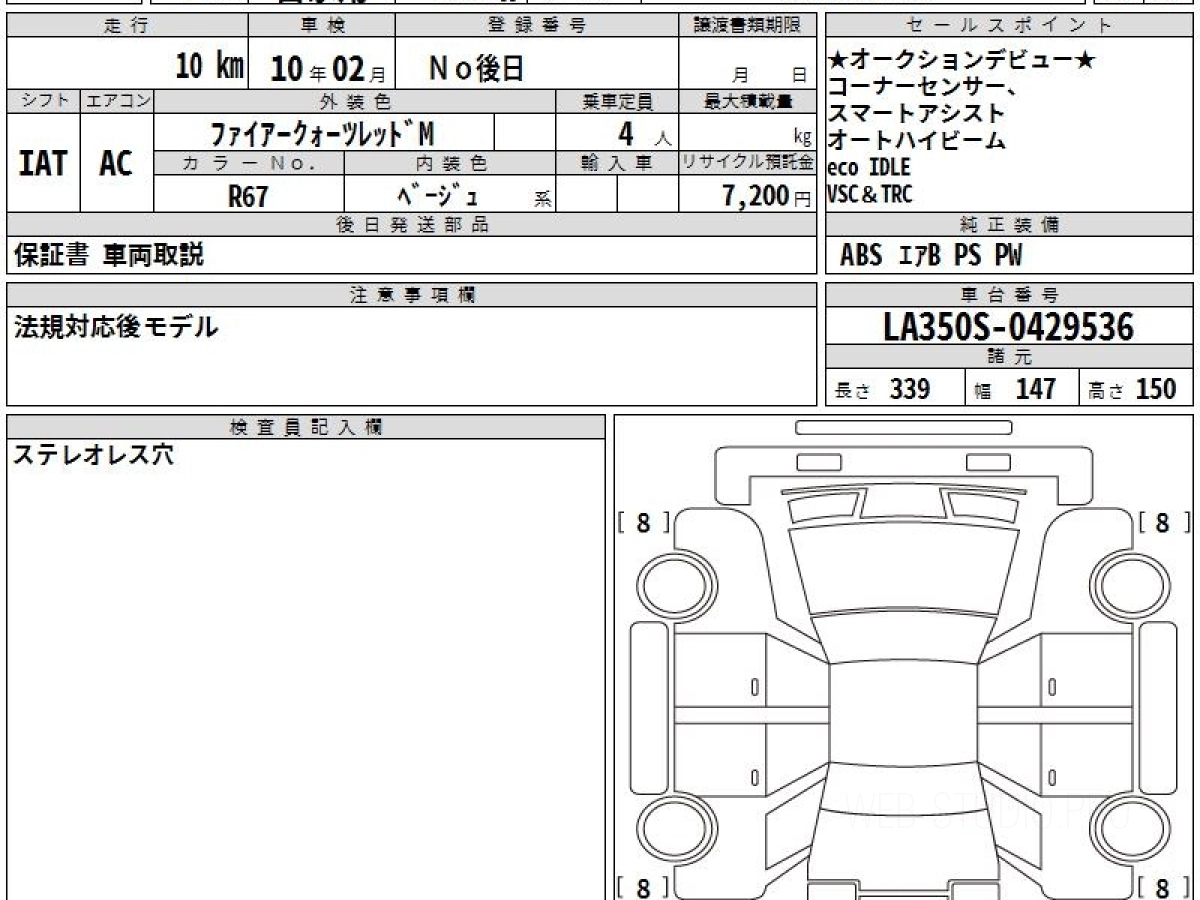
Task: Click the セールスポイント header
Action: [x=1010, y=27]
